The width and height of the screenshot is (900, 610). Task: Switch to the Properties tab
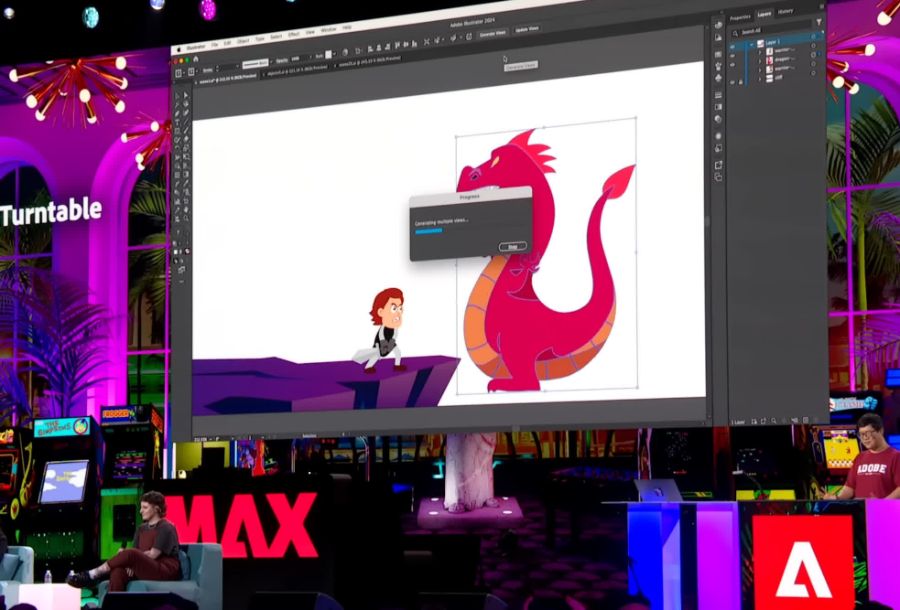(740, 18)
